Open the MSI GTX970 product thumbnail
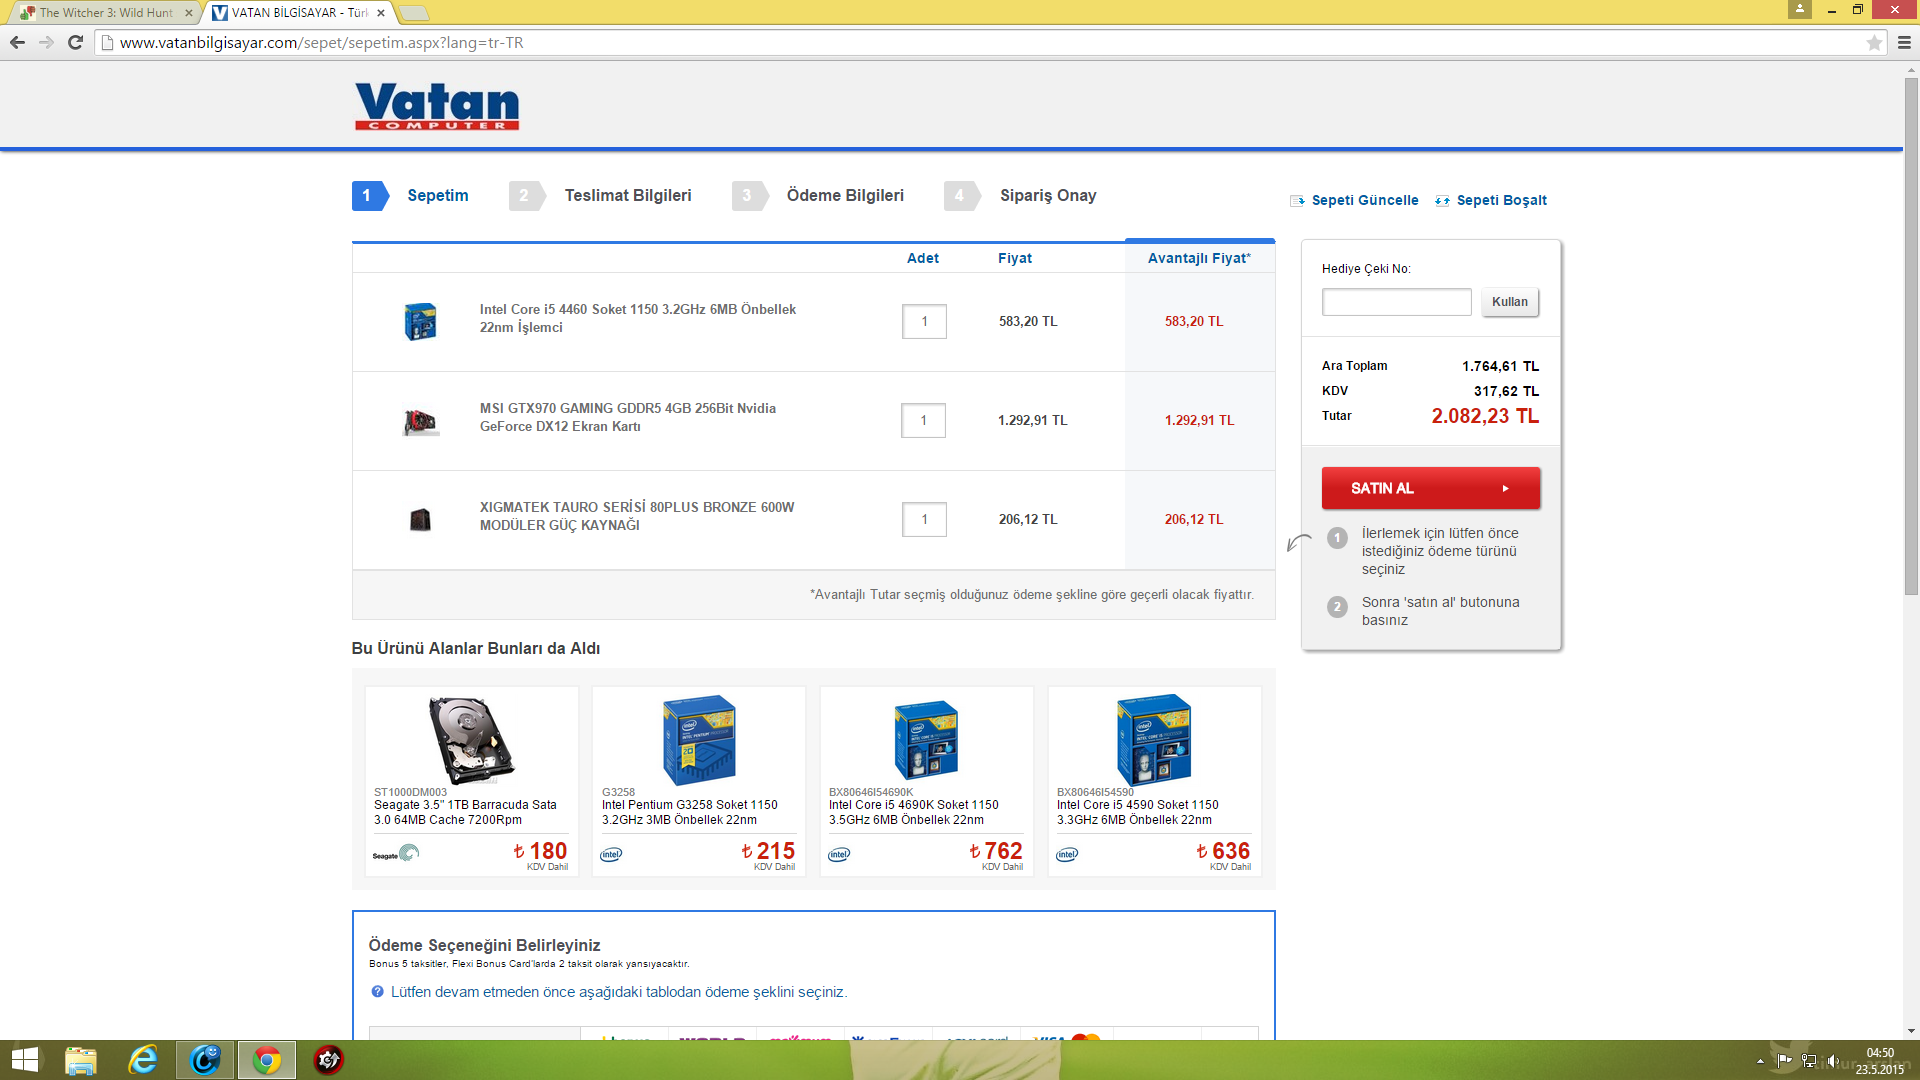This screenshot has width=1920, height=1080. pos(420,421)
